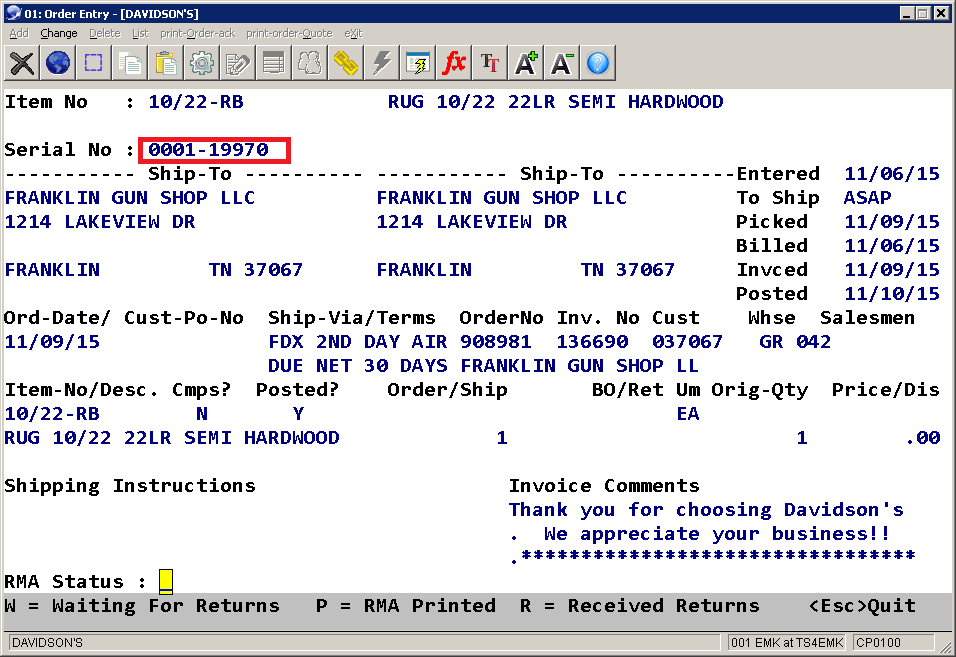Click the item description in the header row
Screen dimensions: 956x657
(x=555, y=102)
